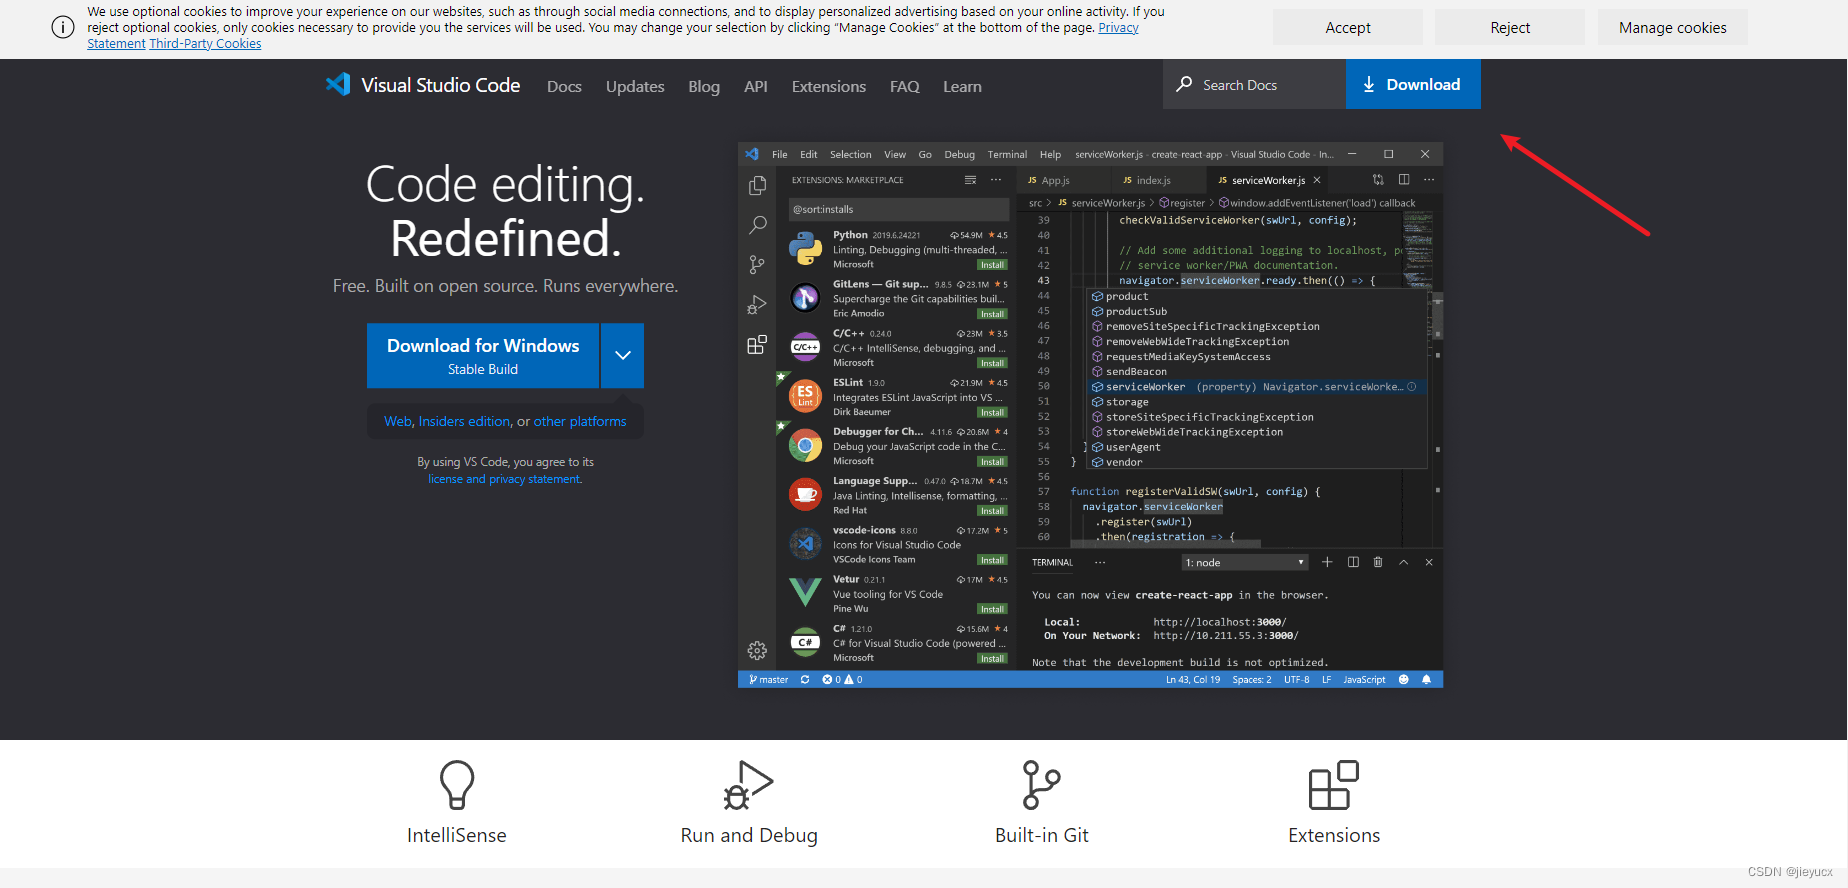Screen dimensions: 1848x888
Task: Open the other platforms link
Action: tap(580, 422)
